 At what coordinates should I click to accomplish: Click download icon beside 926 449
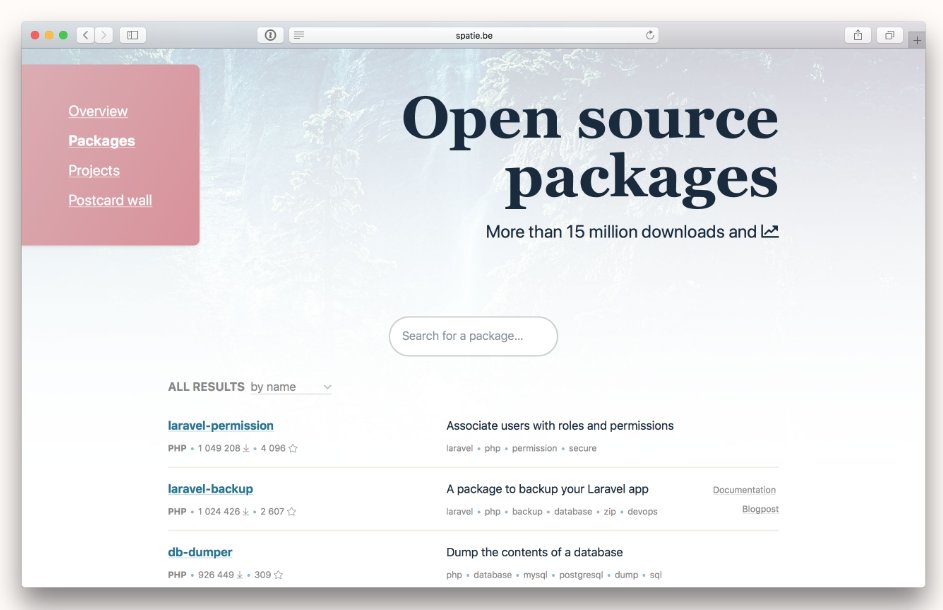239,575
